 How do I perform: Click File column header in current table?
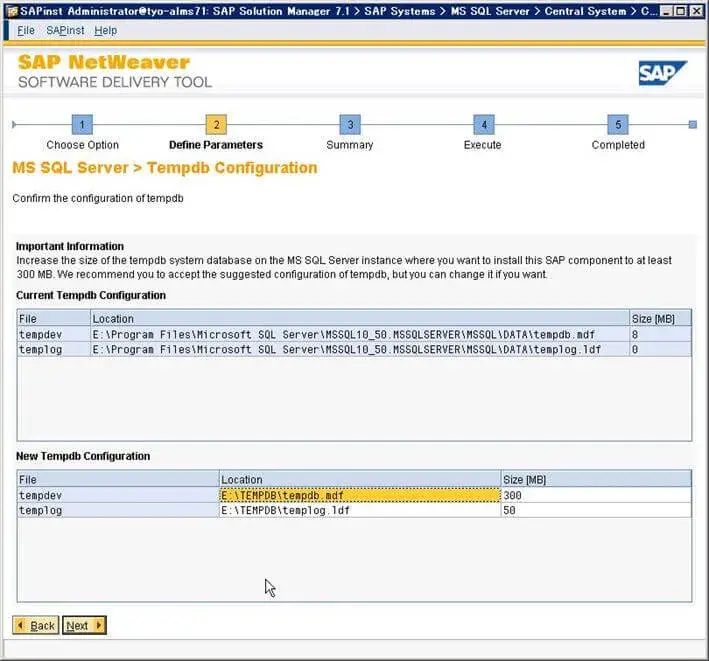click(x=54, y=318)
